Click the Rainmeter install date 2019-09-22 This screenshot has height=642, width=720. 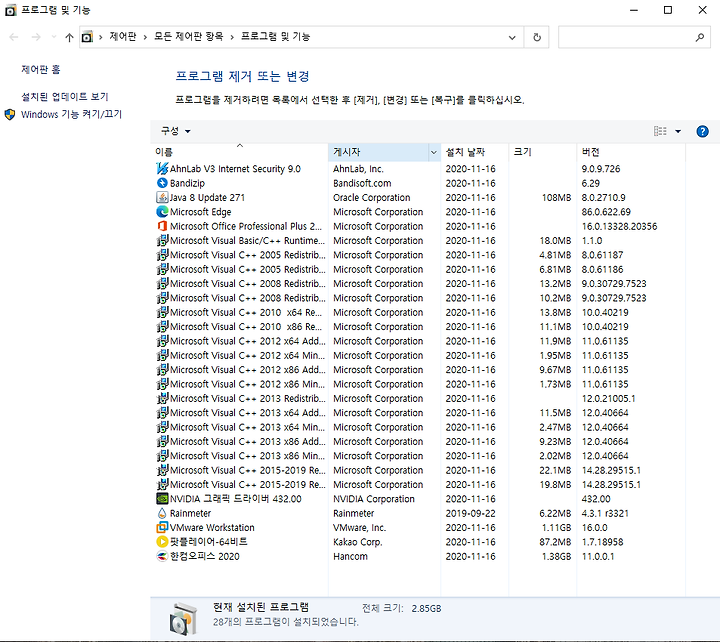pos(470,513)
